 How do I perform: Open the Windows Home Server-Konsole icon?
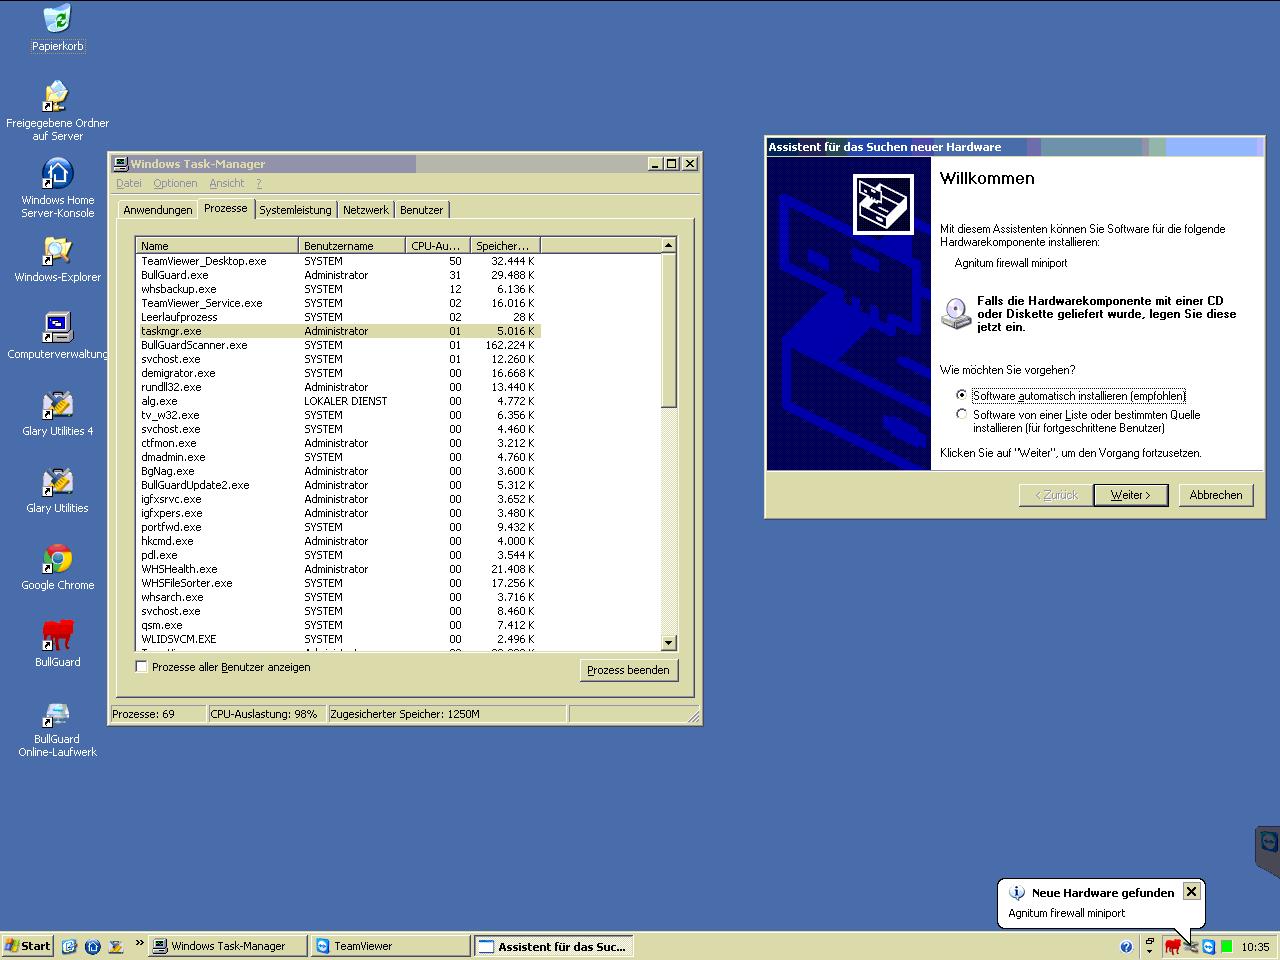(x=57, y=188)
